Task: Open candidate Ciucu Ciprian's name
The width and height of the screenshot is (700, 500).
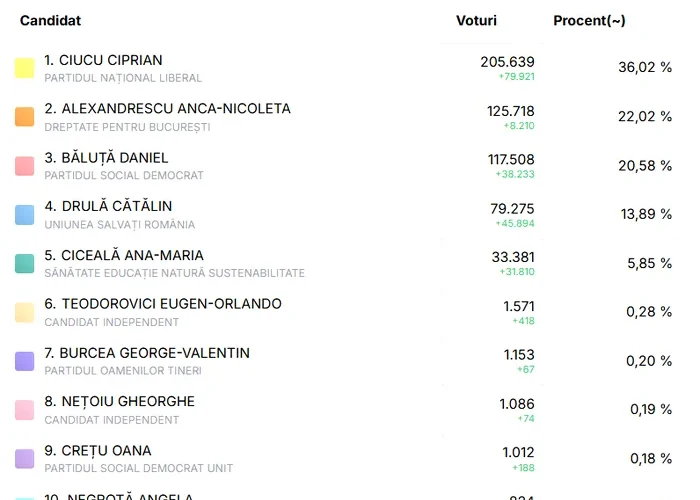Action: click(x=103, y=60)
